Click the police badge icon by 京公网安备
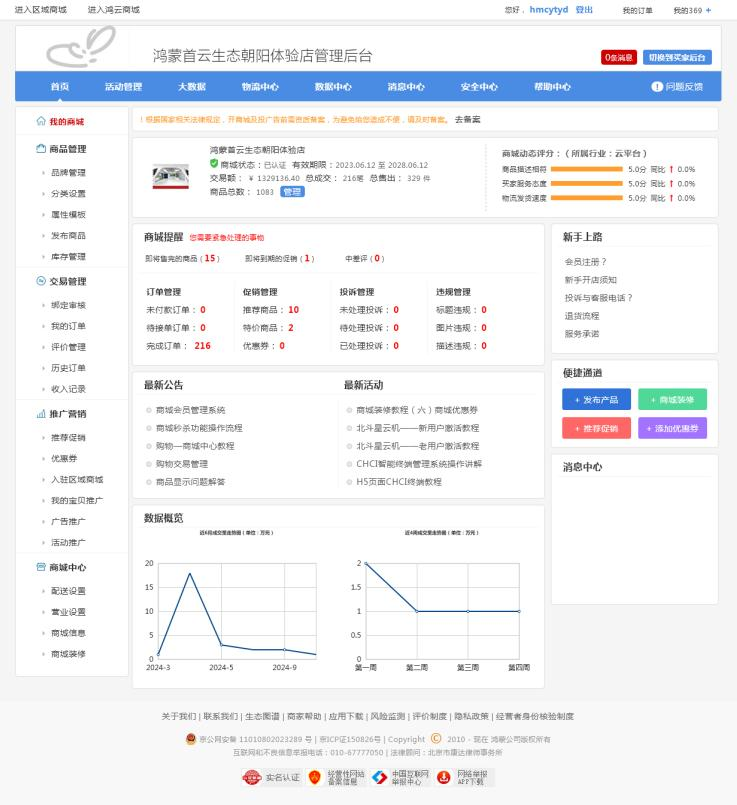 (x=191, y=739)
